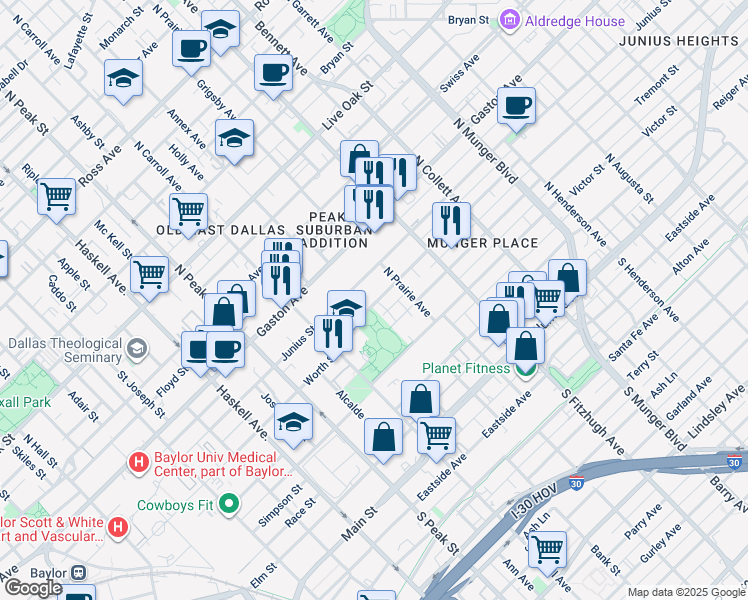Open Baylor Univ Medical Center hospital marker
Image resolution: width=748 pixels, height=600 pixels.
tap(139, 462)
